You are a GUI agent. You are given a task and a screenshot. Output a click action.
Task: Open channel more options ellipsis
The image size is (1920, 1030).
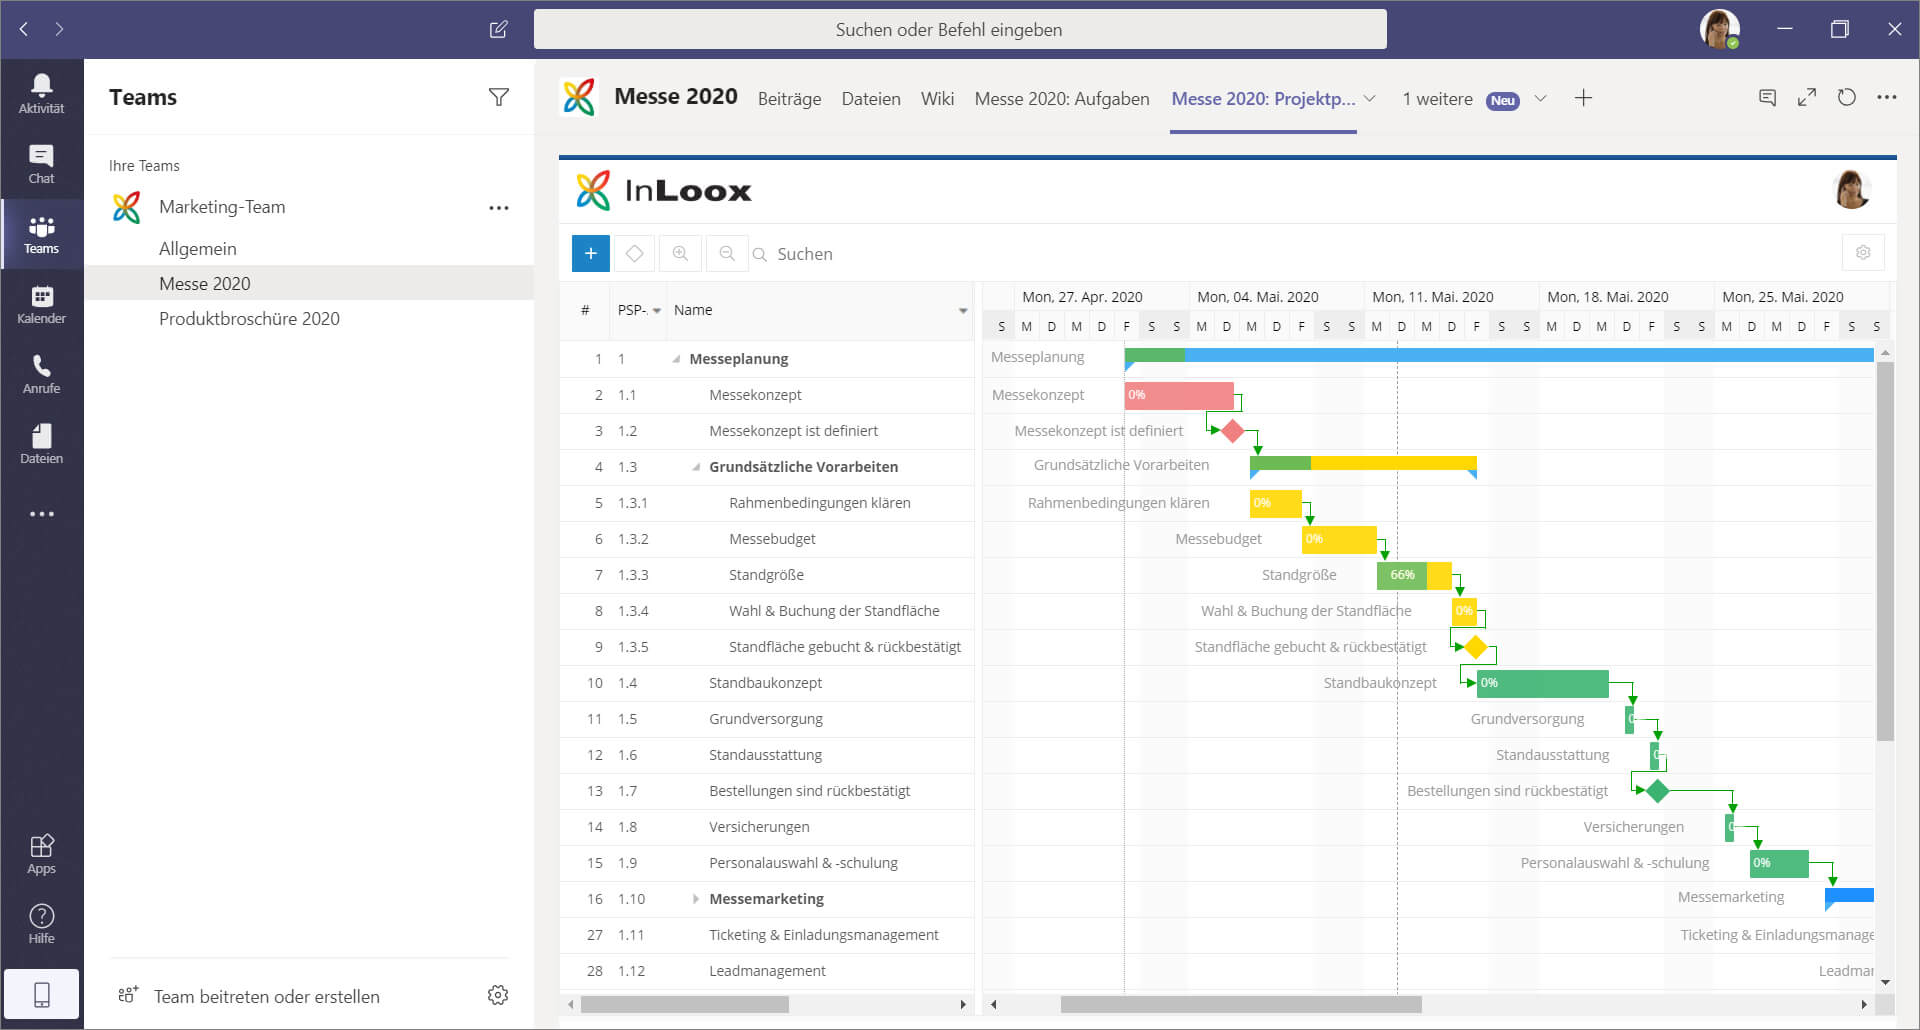pyautogui.click(x=1887, y=97)
